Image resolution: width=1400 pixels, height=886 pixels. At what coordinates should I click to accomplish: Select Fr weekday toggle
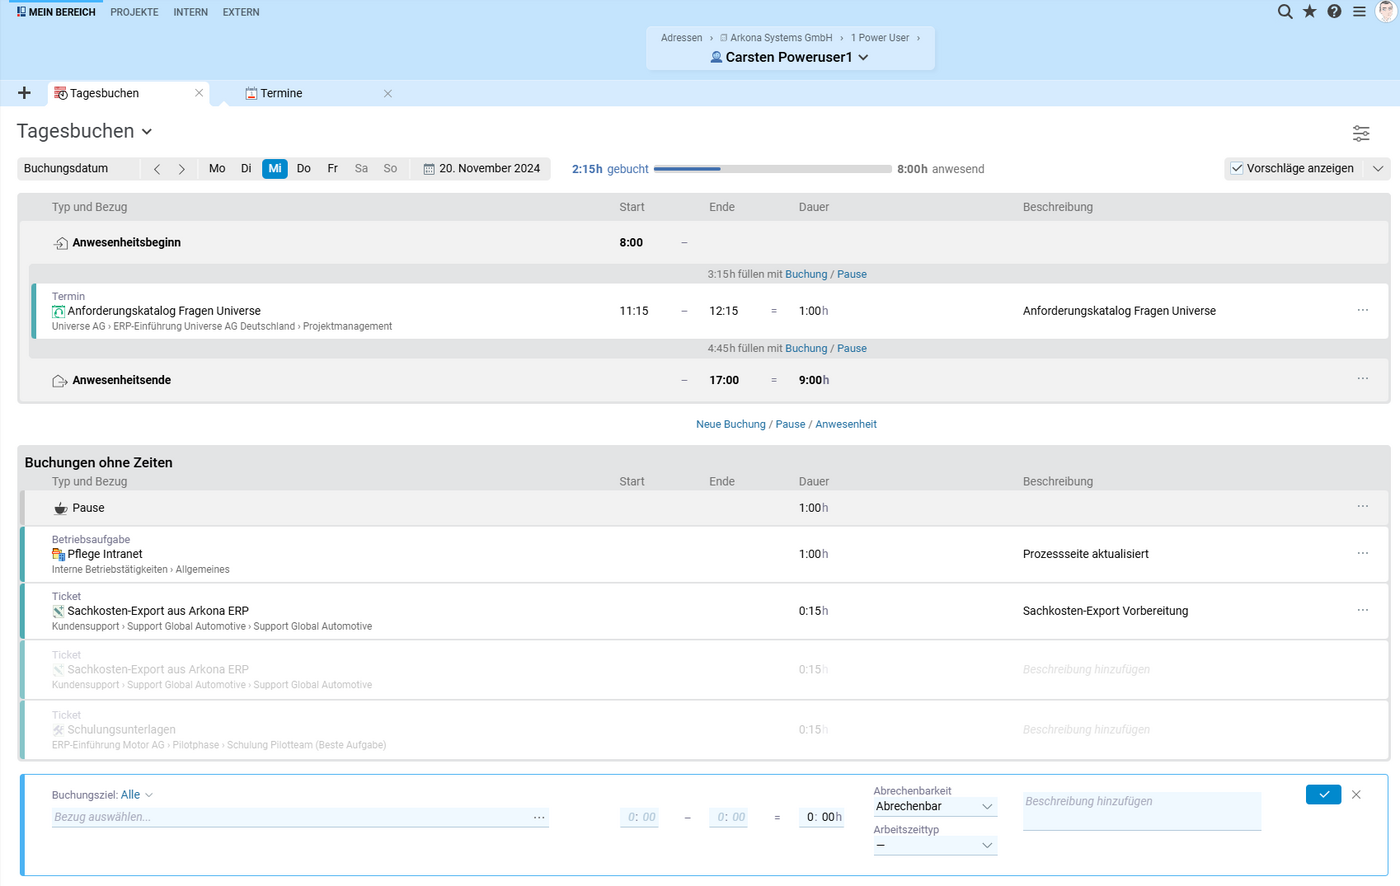click(333, 169)
